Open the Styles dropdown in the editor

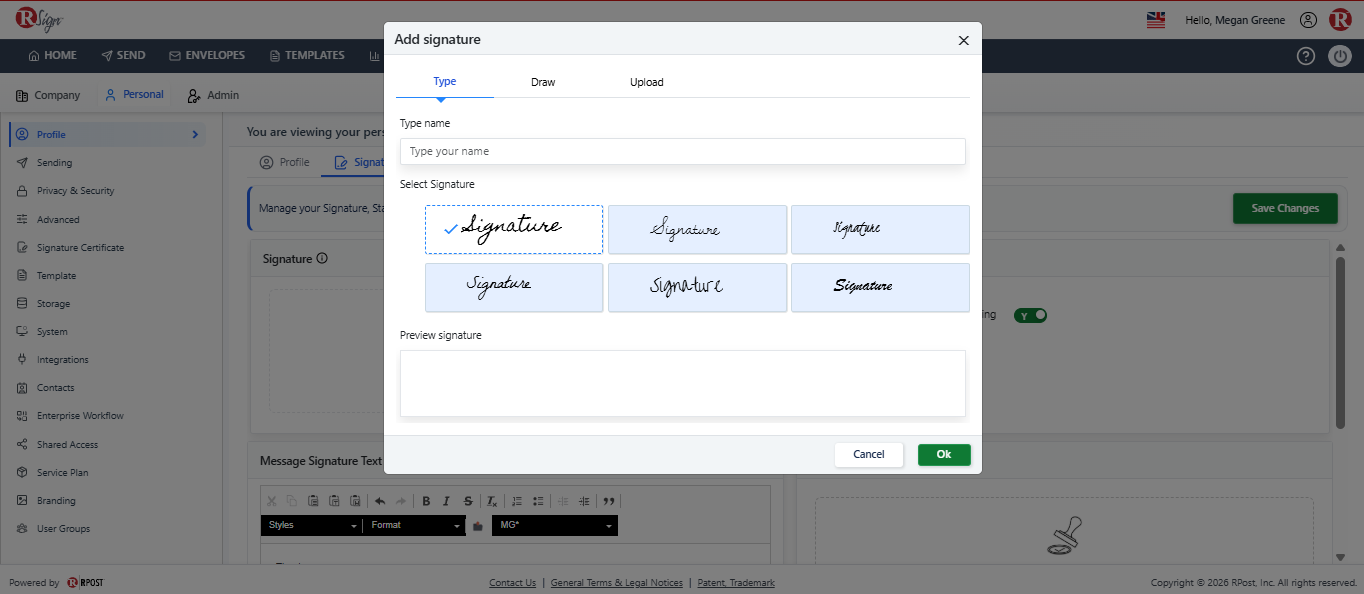point(311,525)
